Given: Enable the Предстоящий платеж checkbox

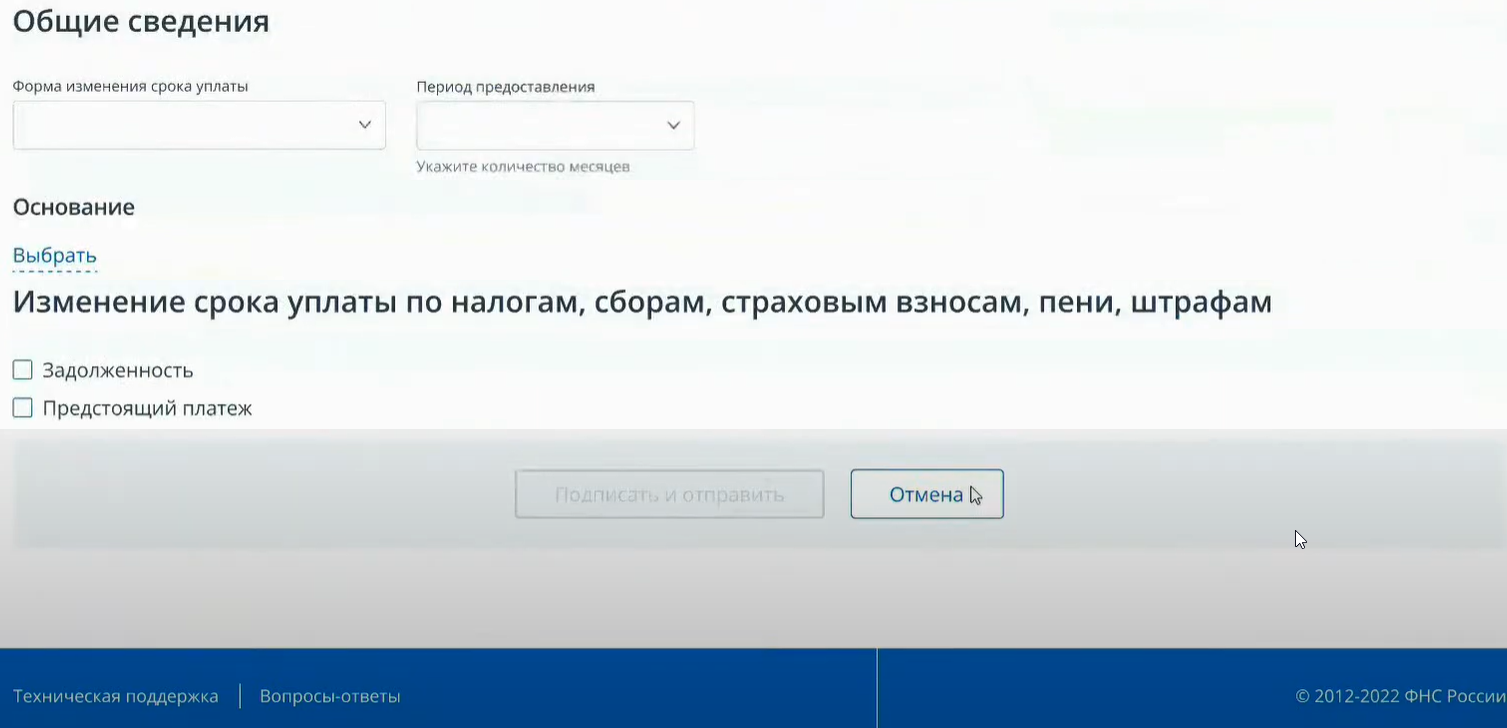Looking at the screenshot, I should click(x=22, y=408).
